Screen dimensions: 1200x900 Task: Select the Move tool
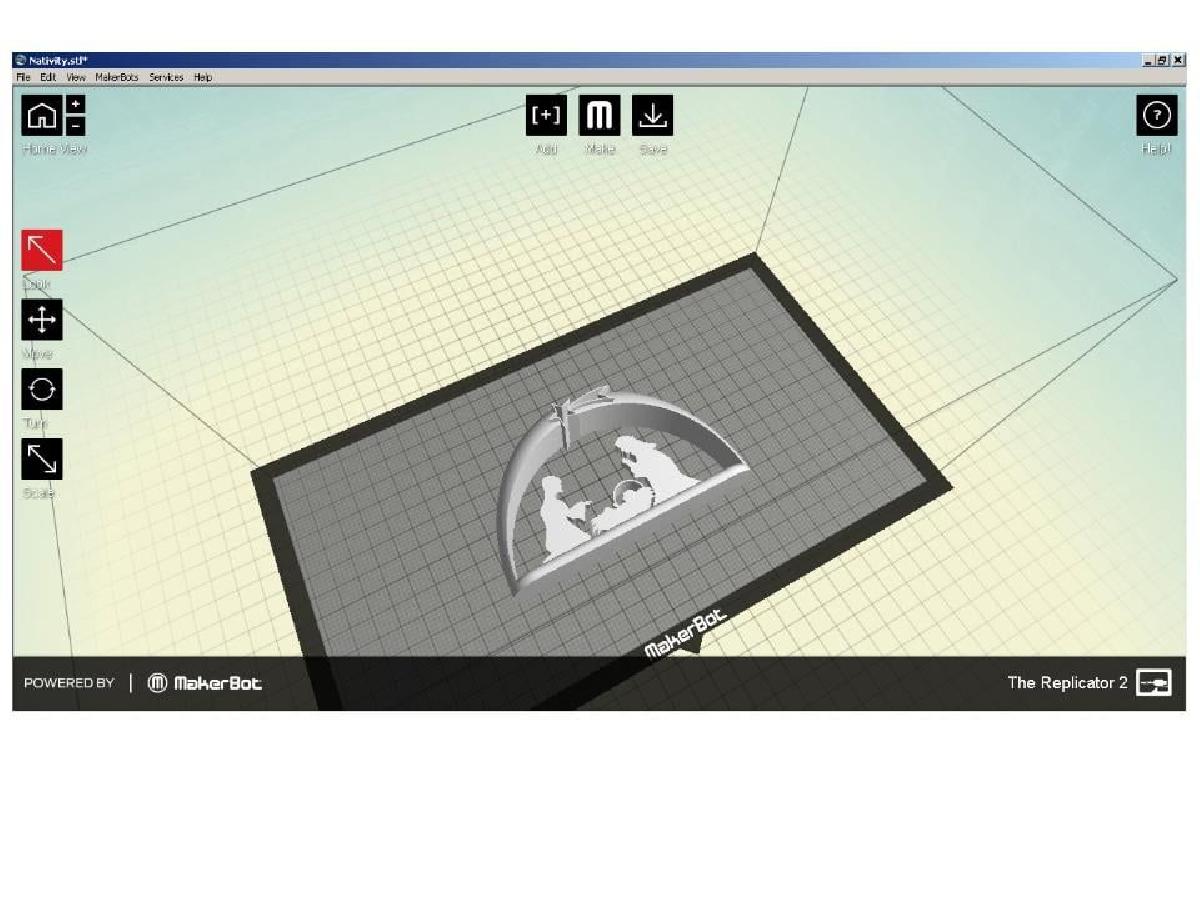point(42,320)
